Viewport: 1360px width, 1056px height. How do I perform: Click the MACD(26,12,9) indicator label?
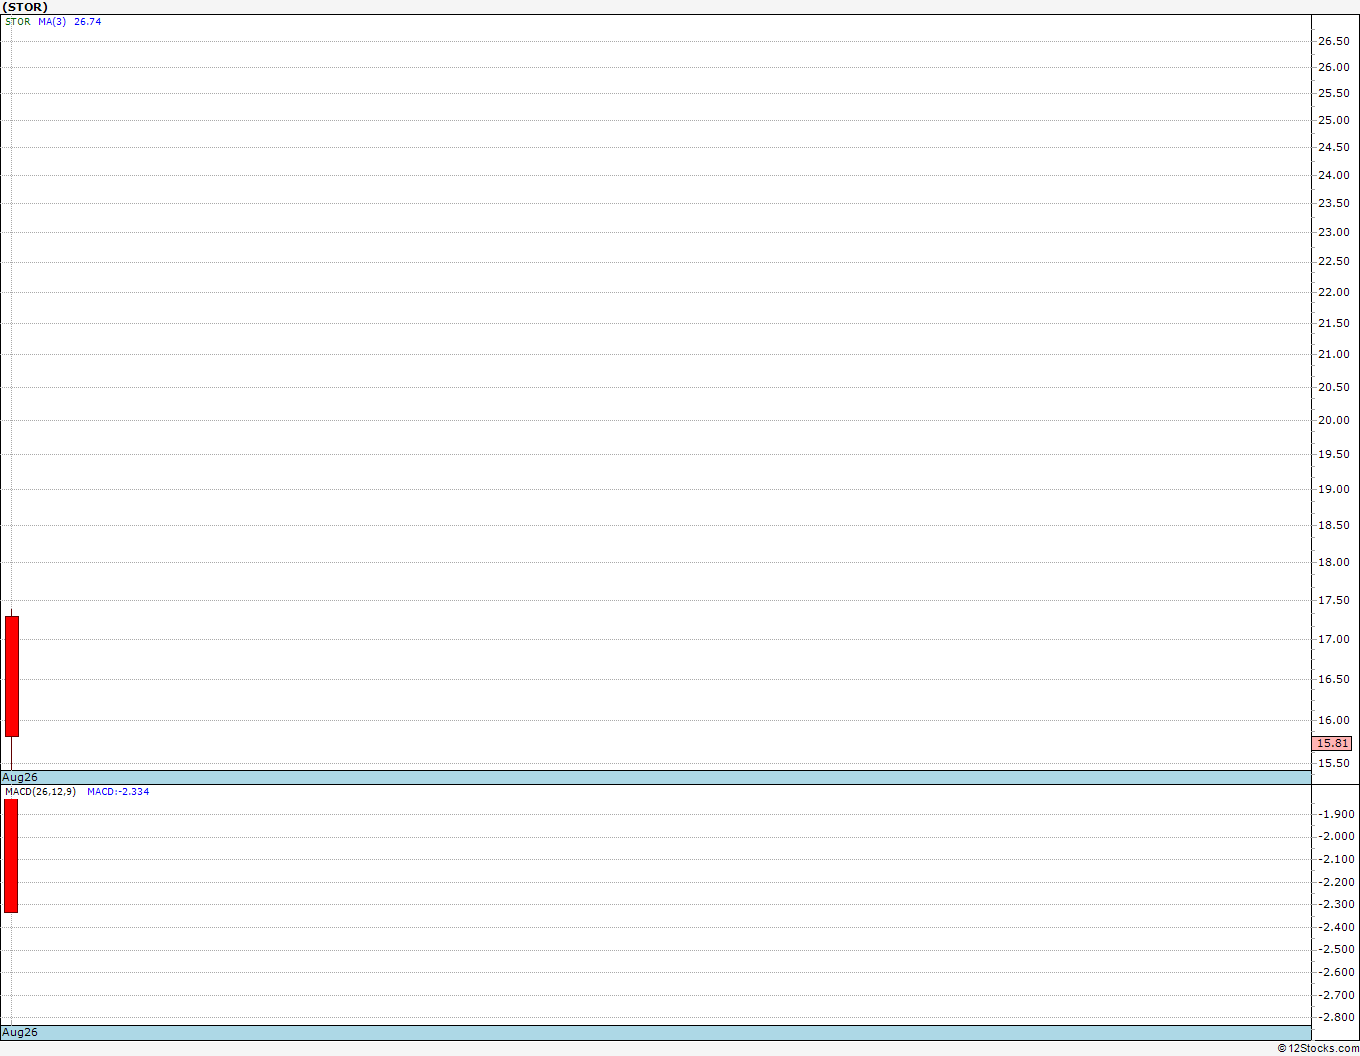coord(40,792)
